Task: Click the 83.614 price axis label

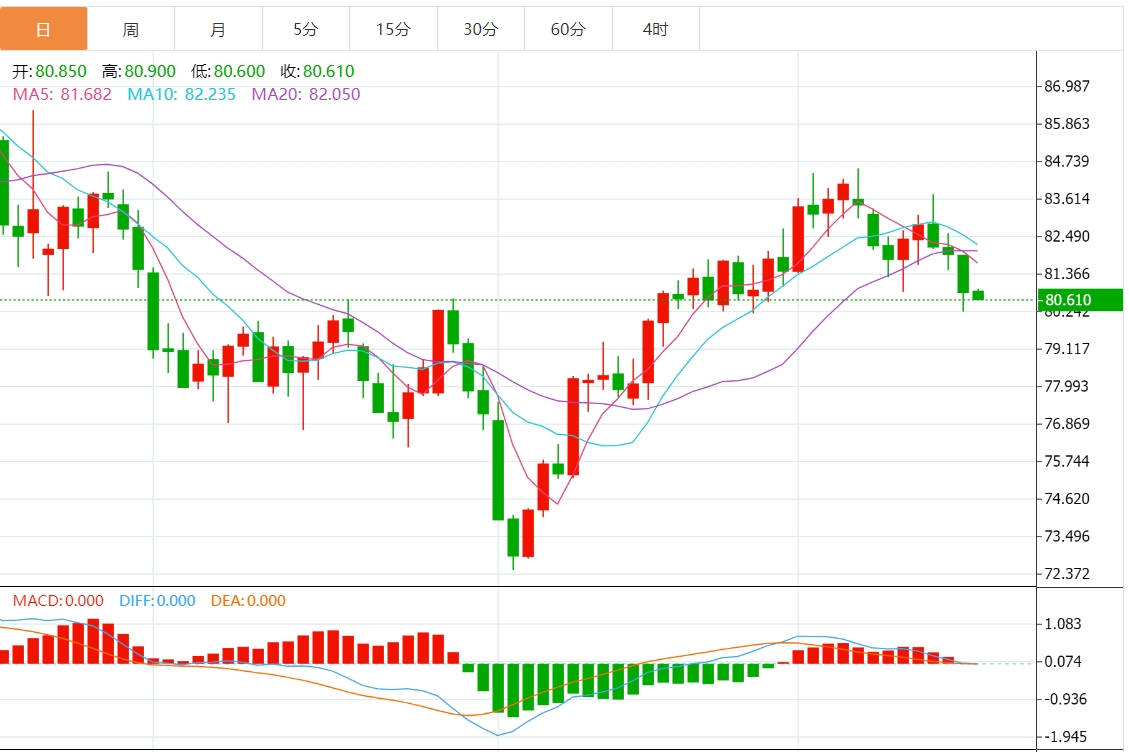Action: 1067,199
